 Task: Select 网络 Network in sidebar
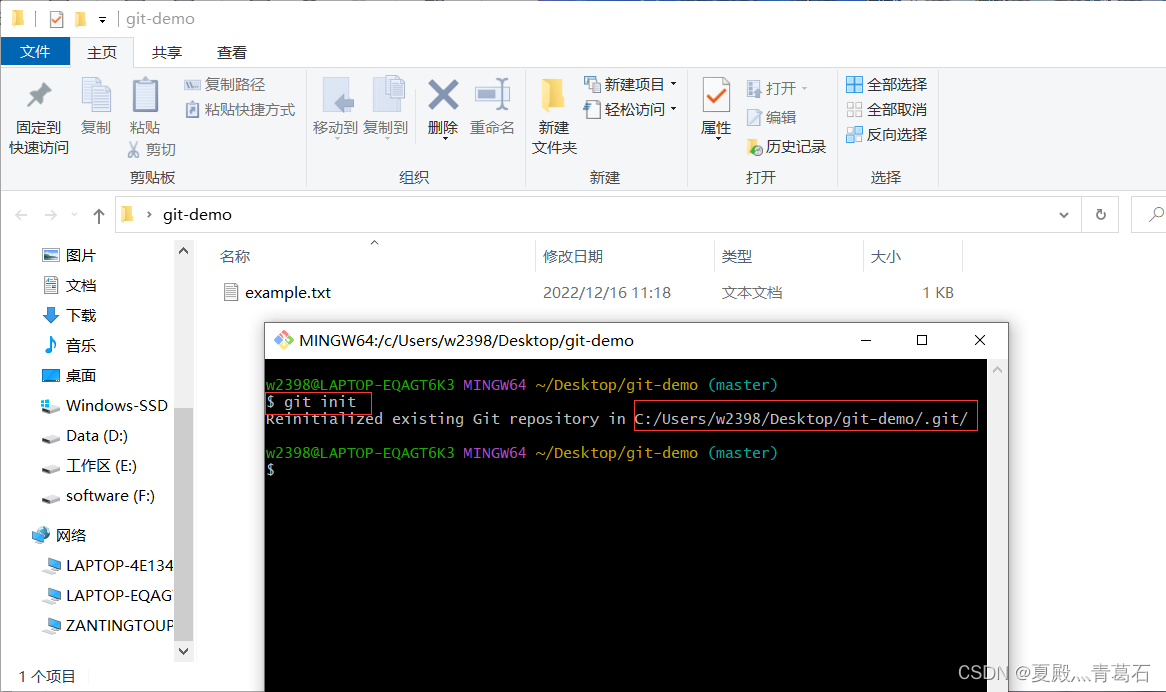tap(59, 535)
